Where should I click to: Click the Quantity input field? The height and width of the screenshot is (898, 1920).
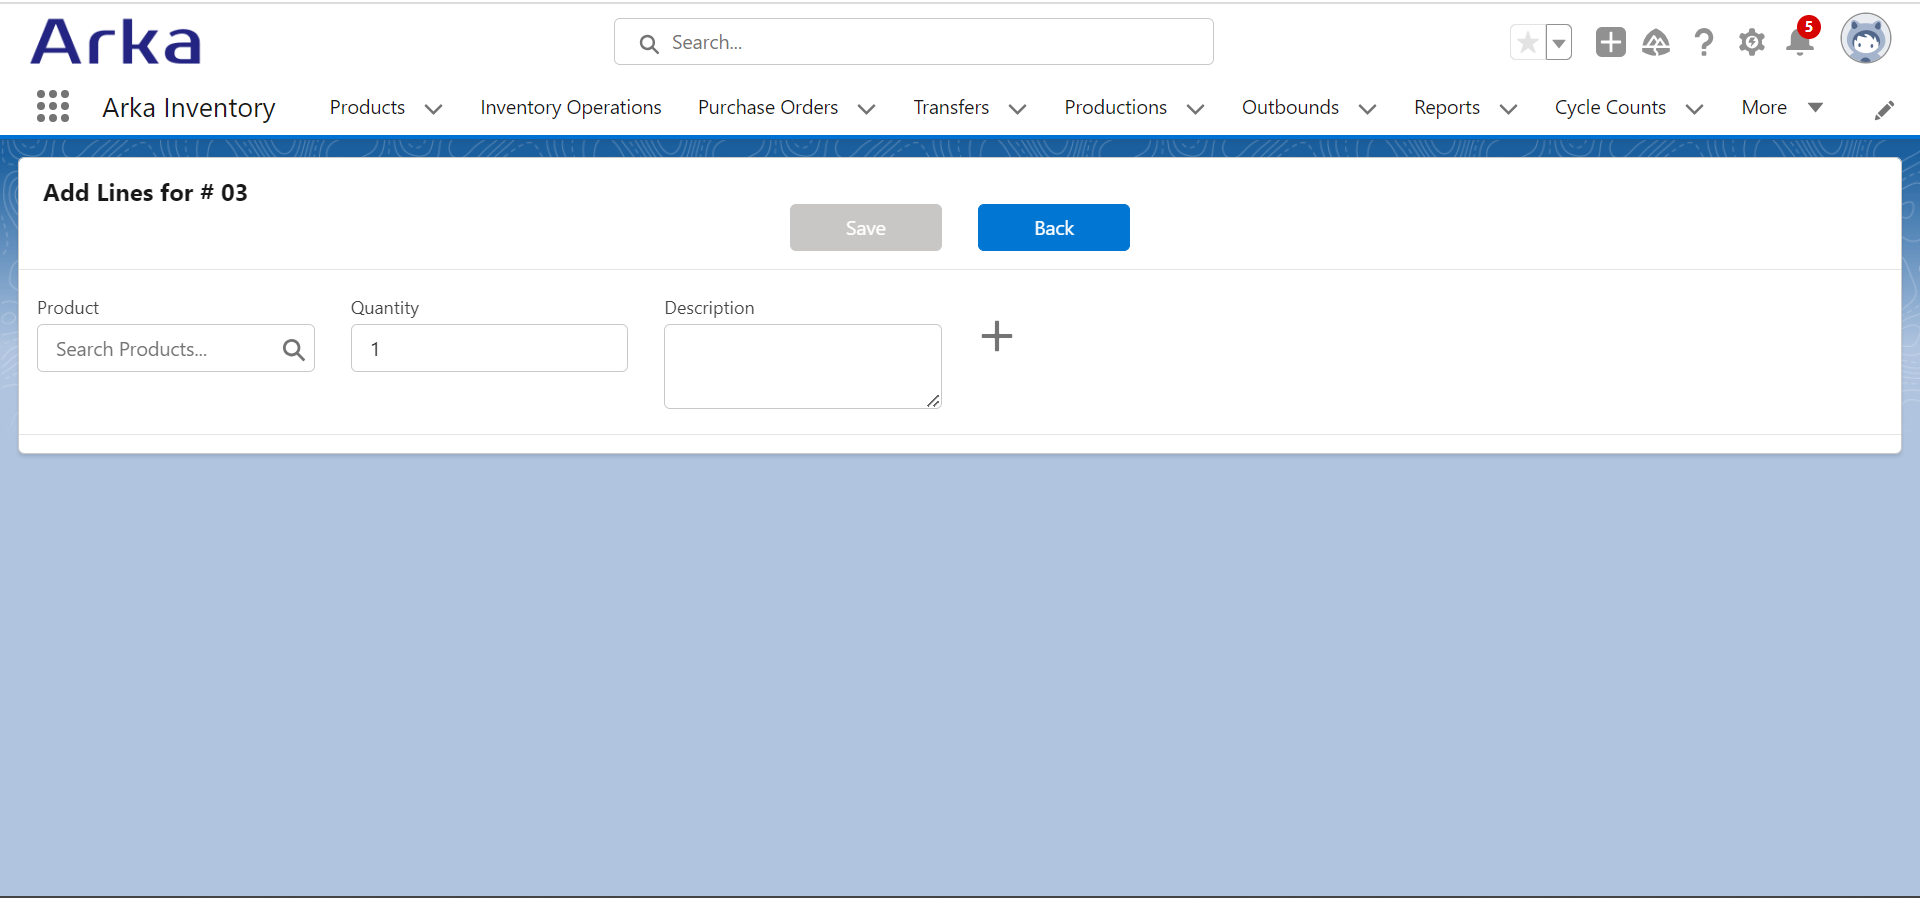coord(489,348)
